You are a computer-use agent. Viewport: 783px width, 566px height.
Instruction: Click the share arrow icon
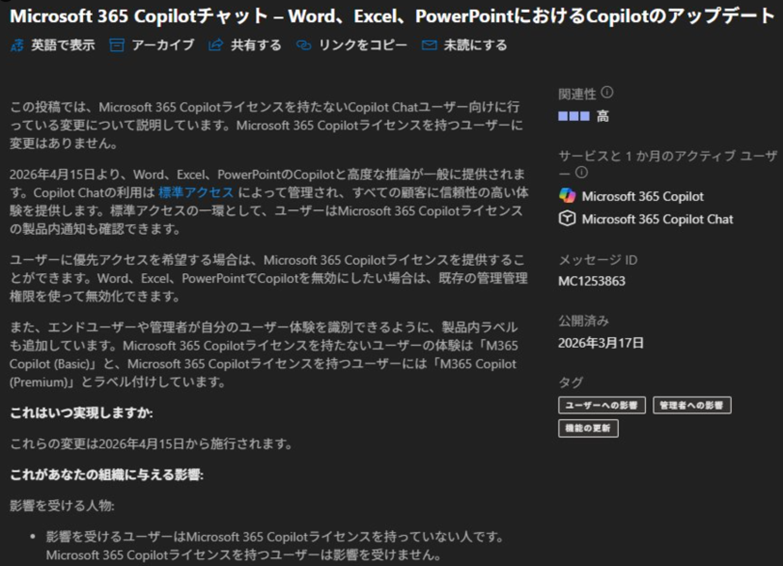[x=215, y=45]
